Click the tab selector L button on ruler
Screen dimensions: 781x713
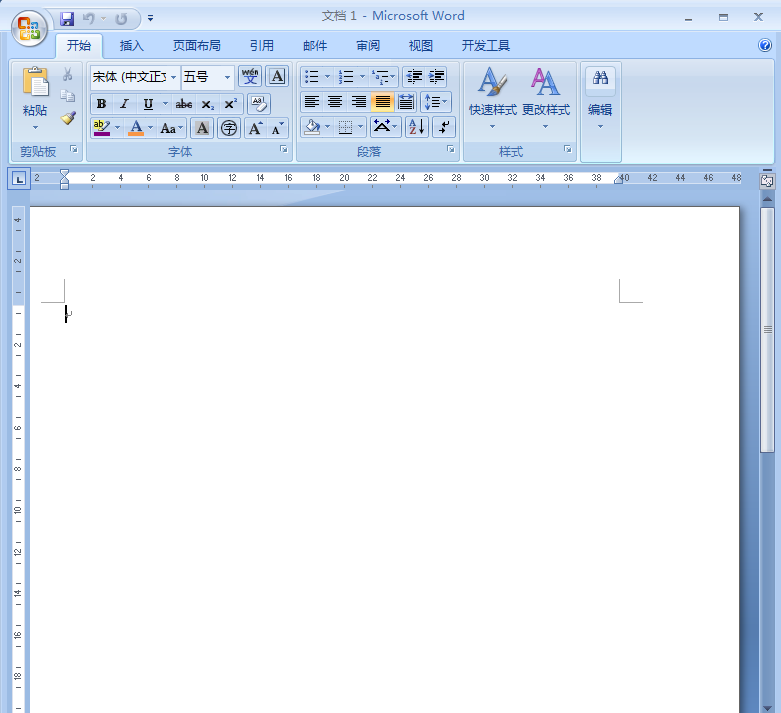[x=19, y=178]
